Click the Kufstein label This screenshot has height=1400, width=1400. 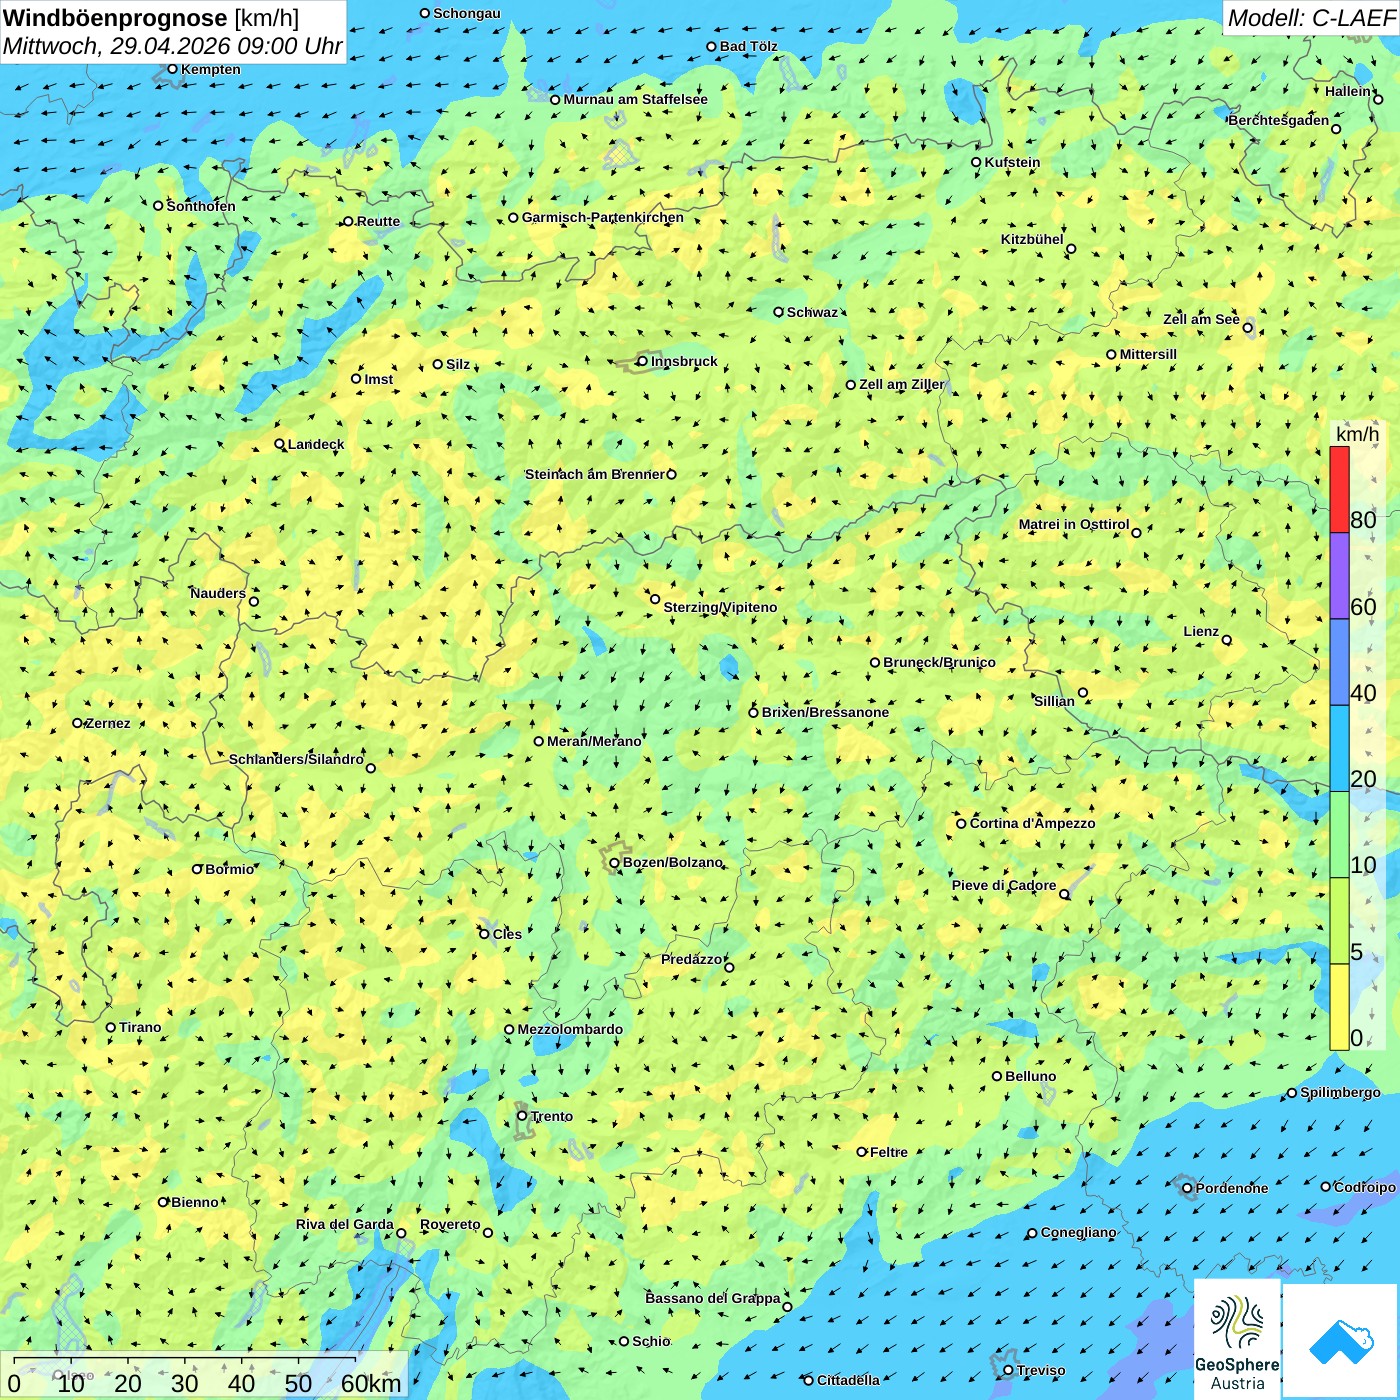click(1012, 162)
